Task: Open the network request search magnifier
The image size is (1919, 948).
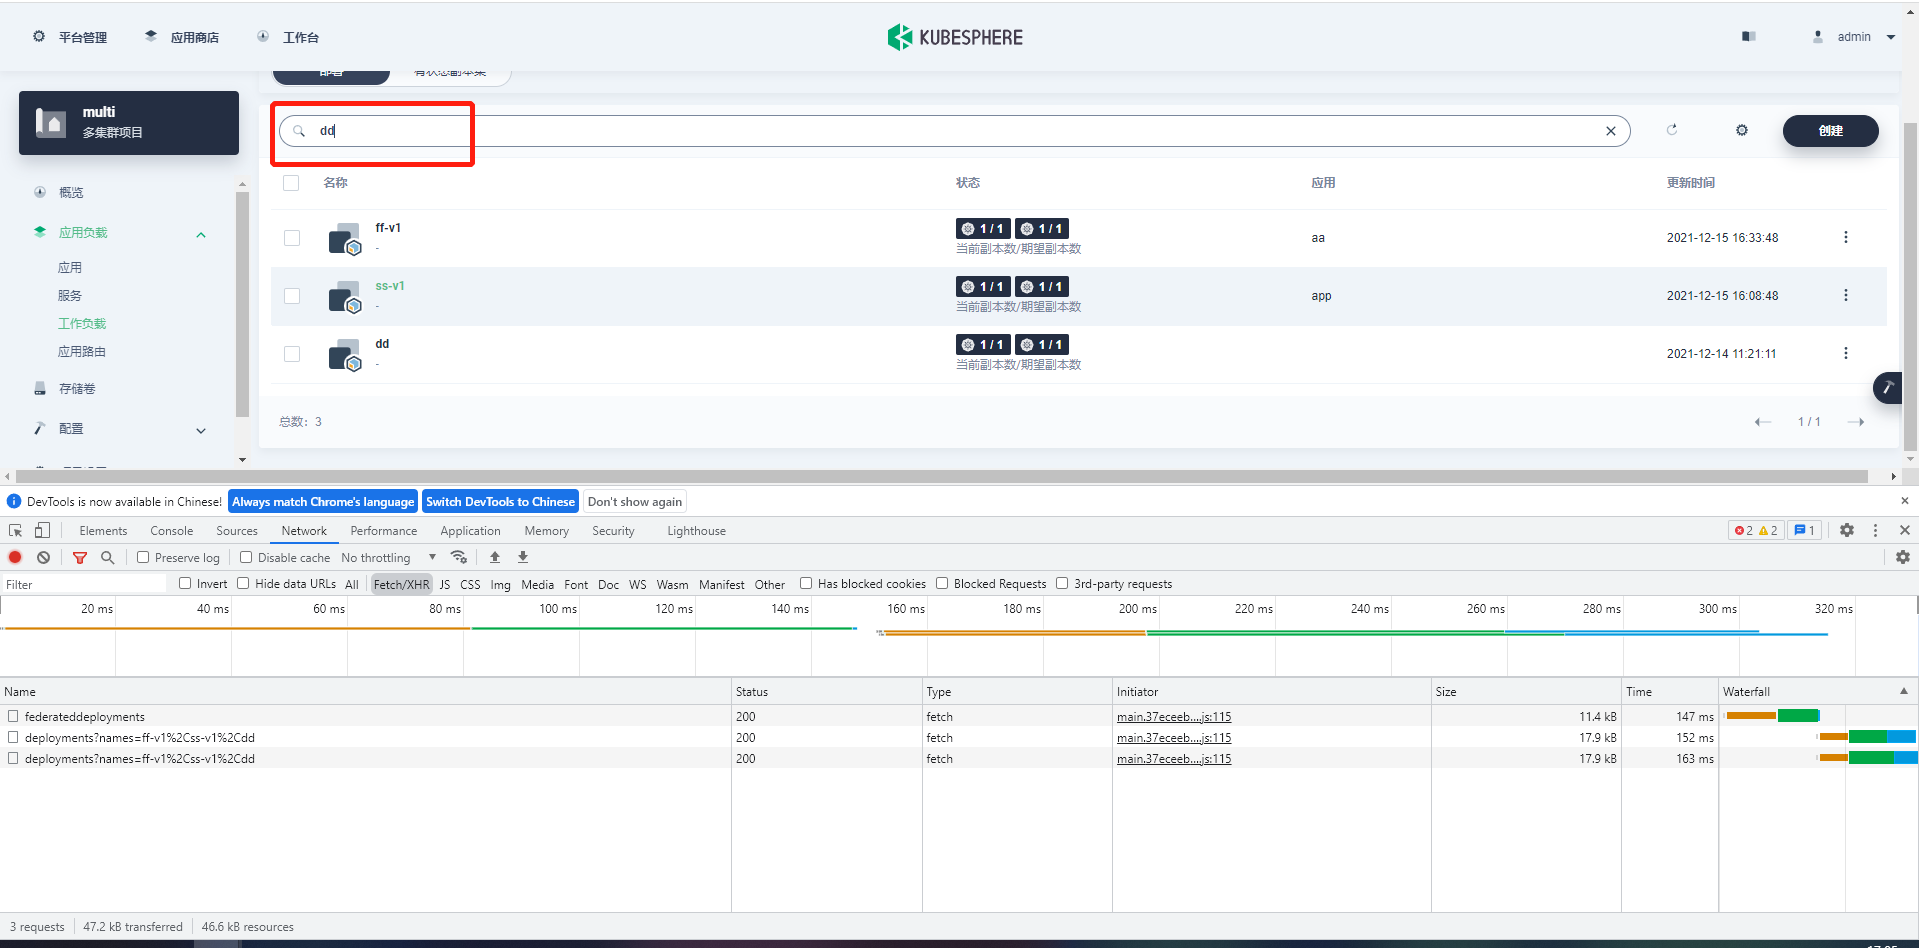Action: click(107, 557)
